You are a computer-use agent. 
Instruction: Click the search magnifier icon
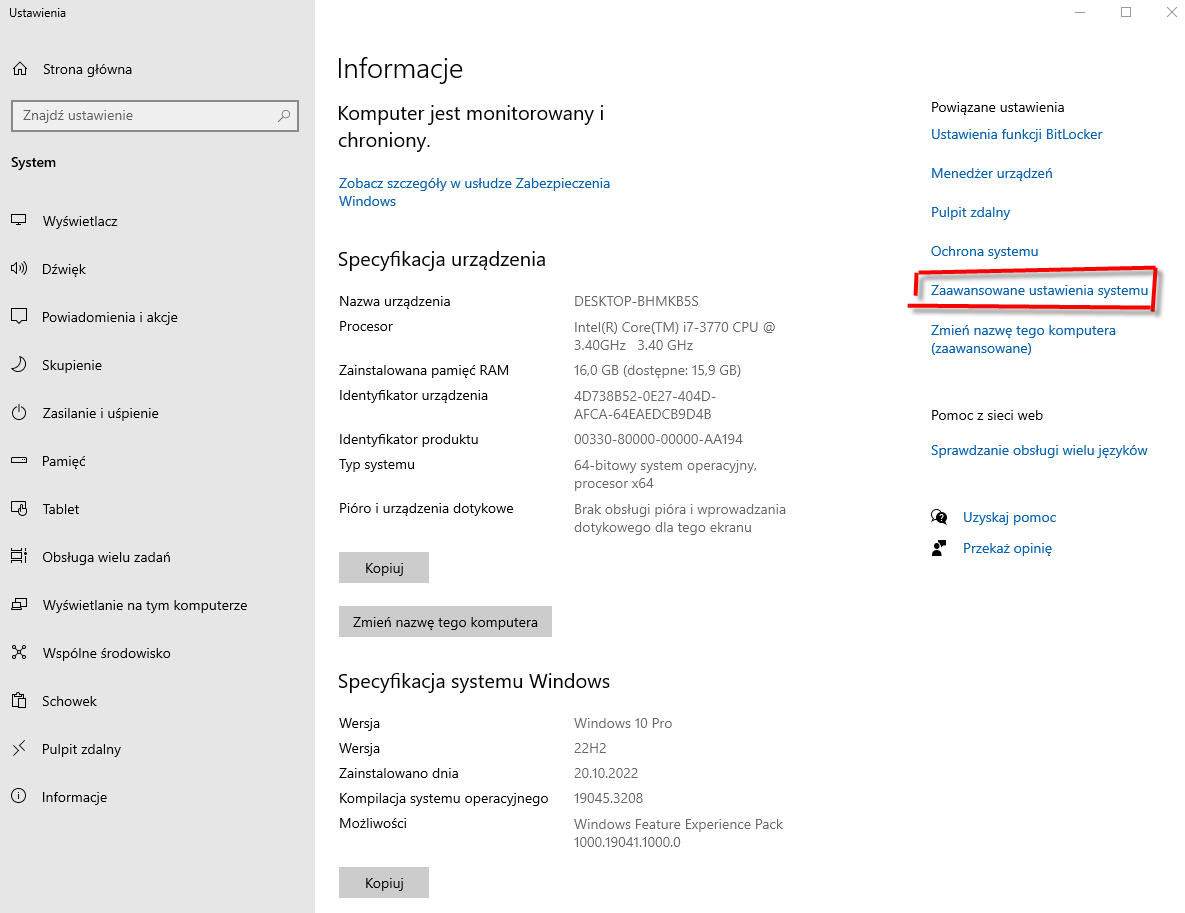pyautogui.click(x=285, y=116)
